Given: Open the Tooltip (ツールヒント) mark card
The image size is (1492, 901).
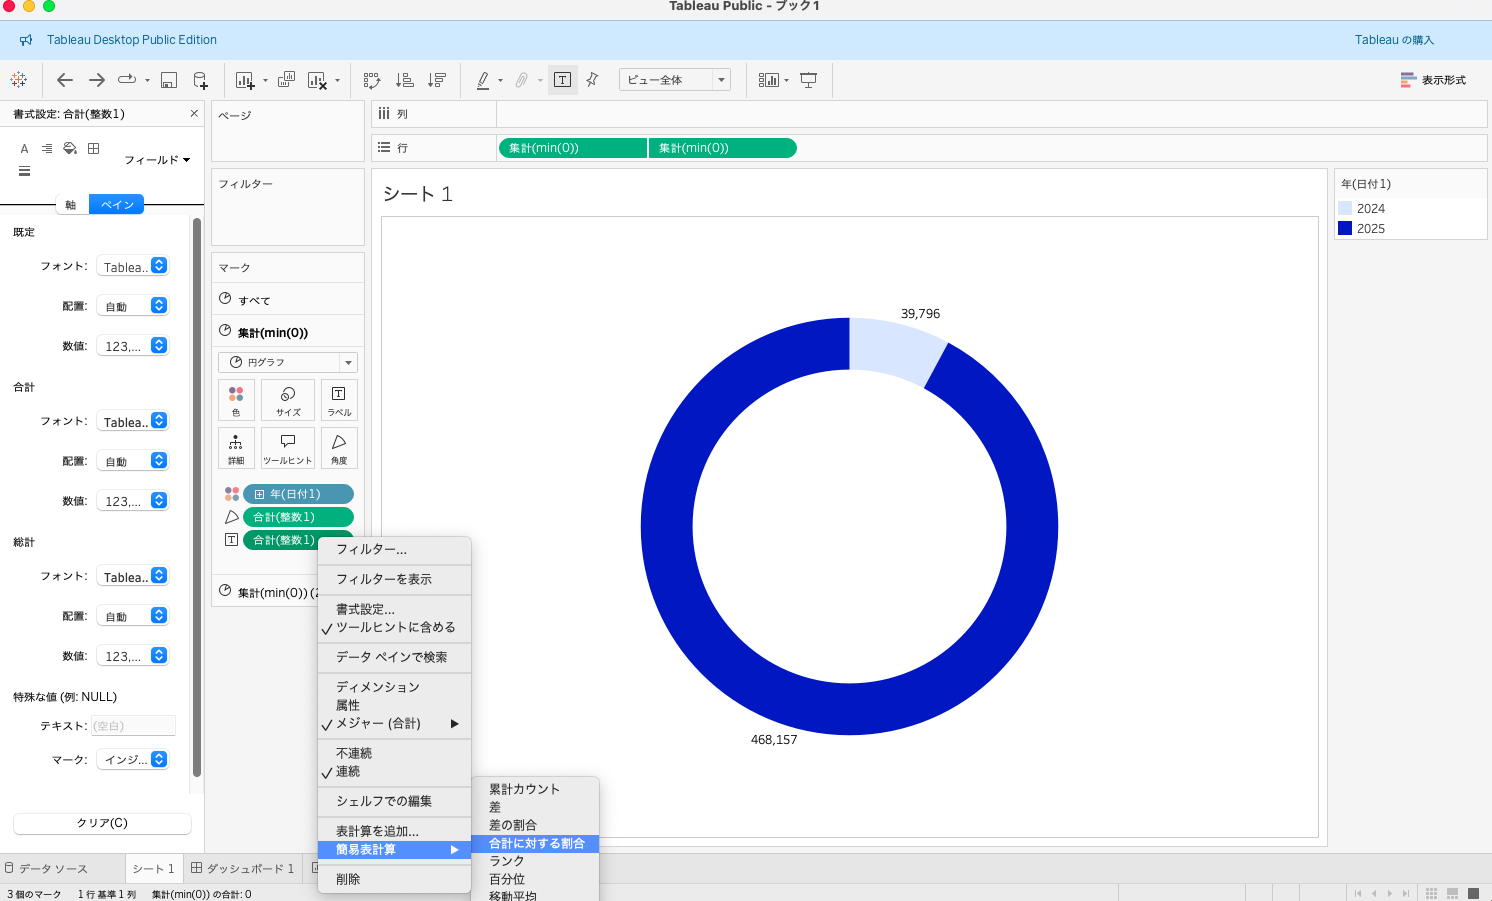Looking at the screenshot, I should [288, 448].
